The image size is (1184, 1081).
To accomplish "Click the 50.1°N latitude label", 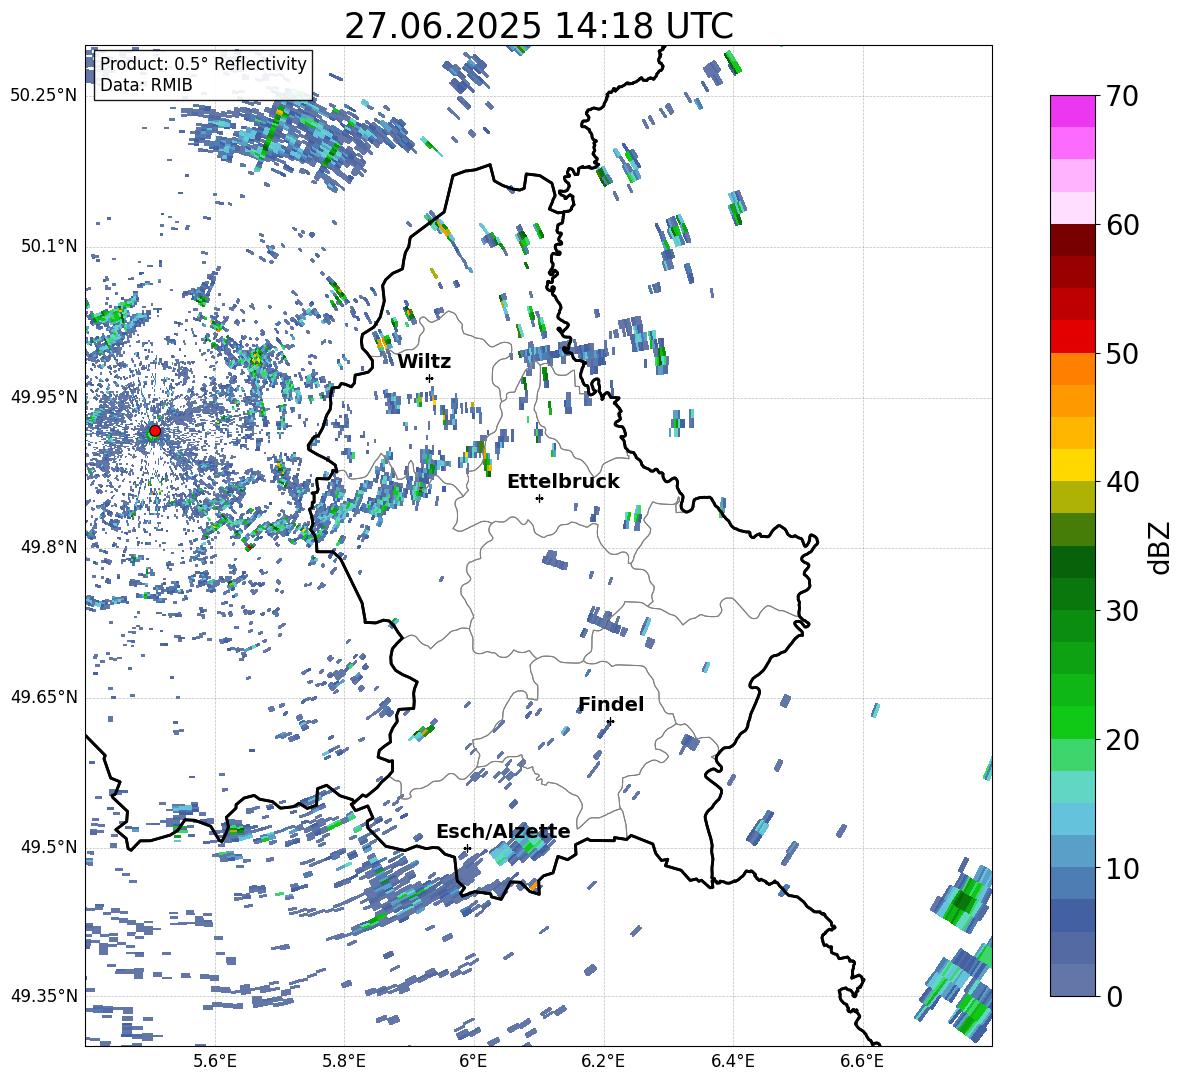I will point(50,247).
